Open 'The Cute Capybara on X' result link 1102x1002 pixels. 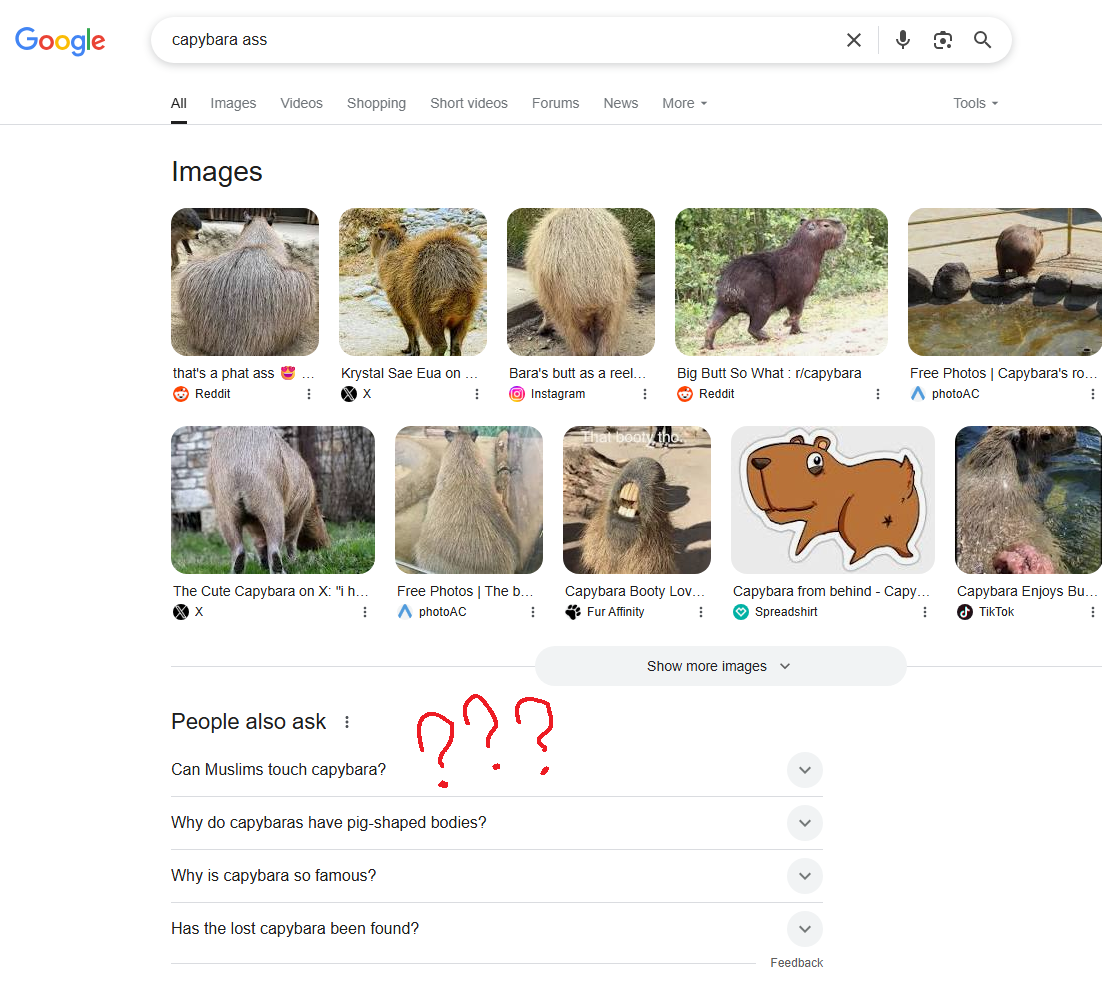click(x=271, y=592)
